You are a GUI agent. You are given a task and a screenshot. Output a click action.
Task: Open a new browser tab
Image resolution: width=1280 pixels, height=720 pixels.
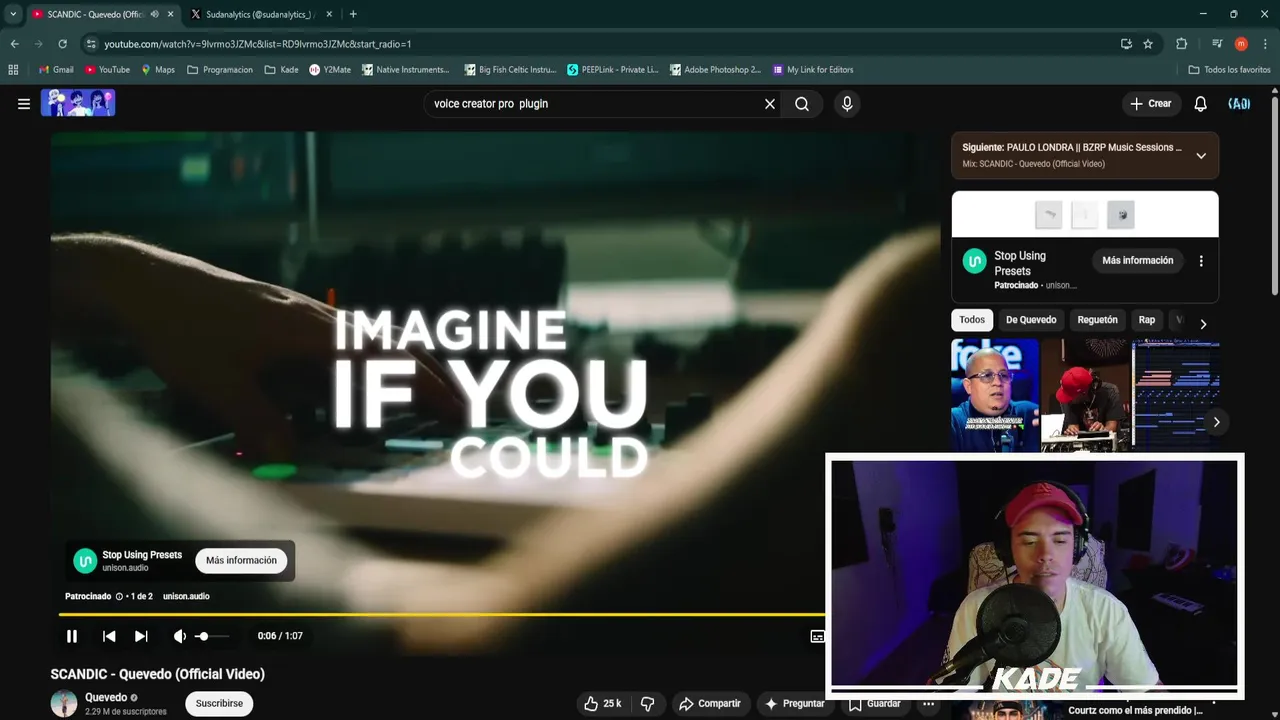tap(353, 14)
